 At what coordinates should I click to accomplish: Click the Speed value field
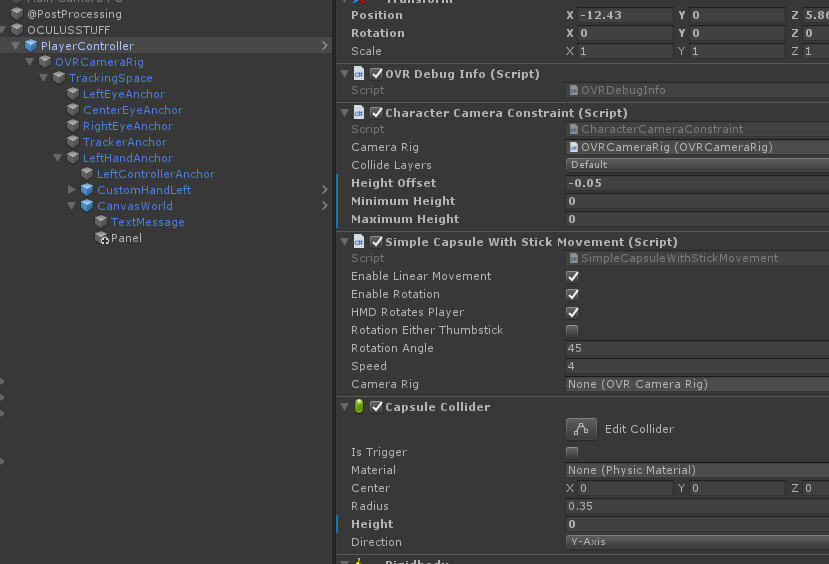[x=697, y=366]
